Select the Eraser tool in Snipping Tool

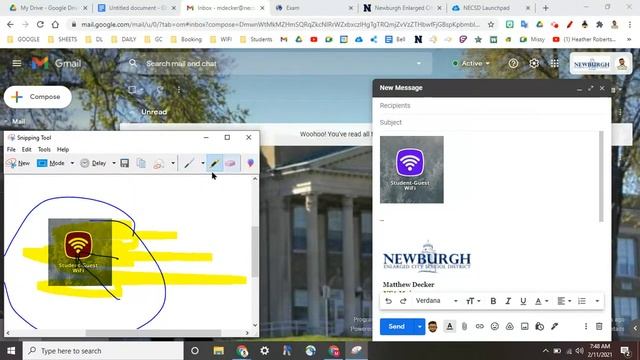(x=230, y=163)
